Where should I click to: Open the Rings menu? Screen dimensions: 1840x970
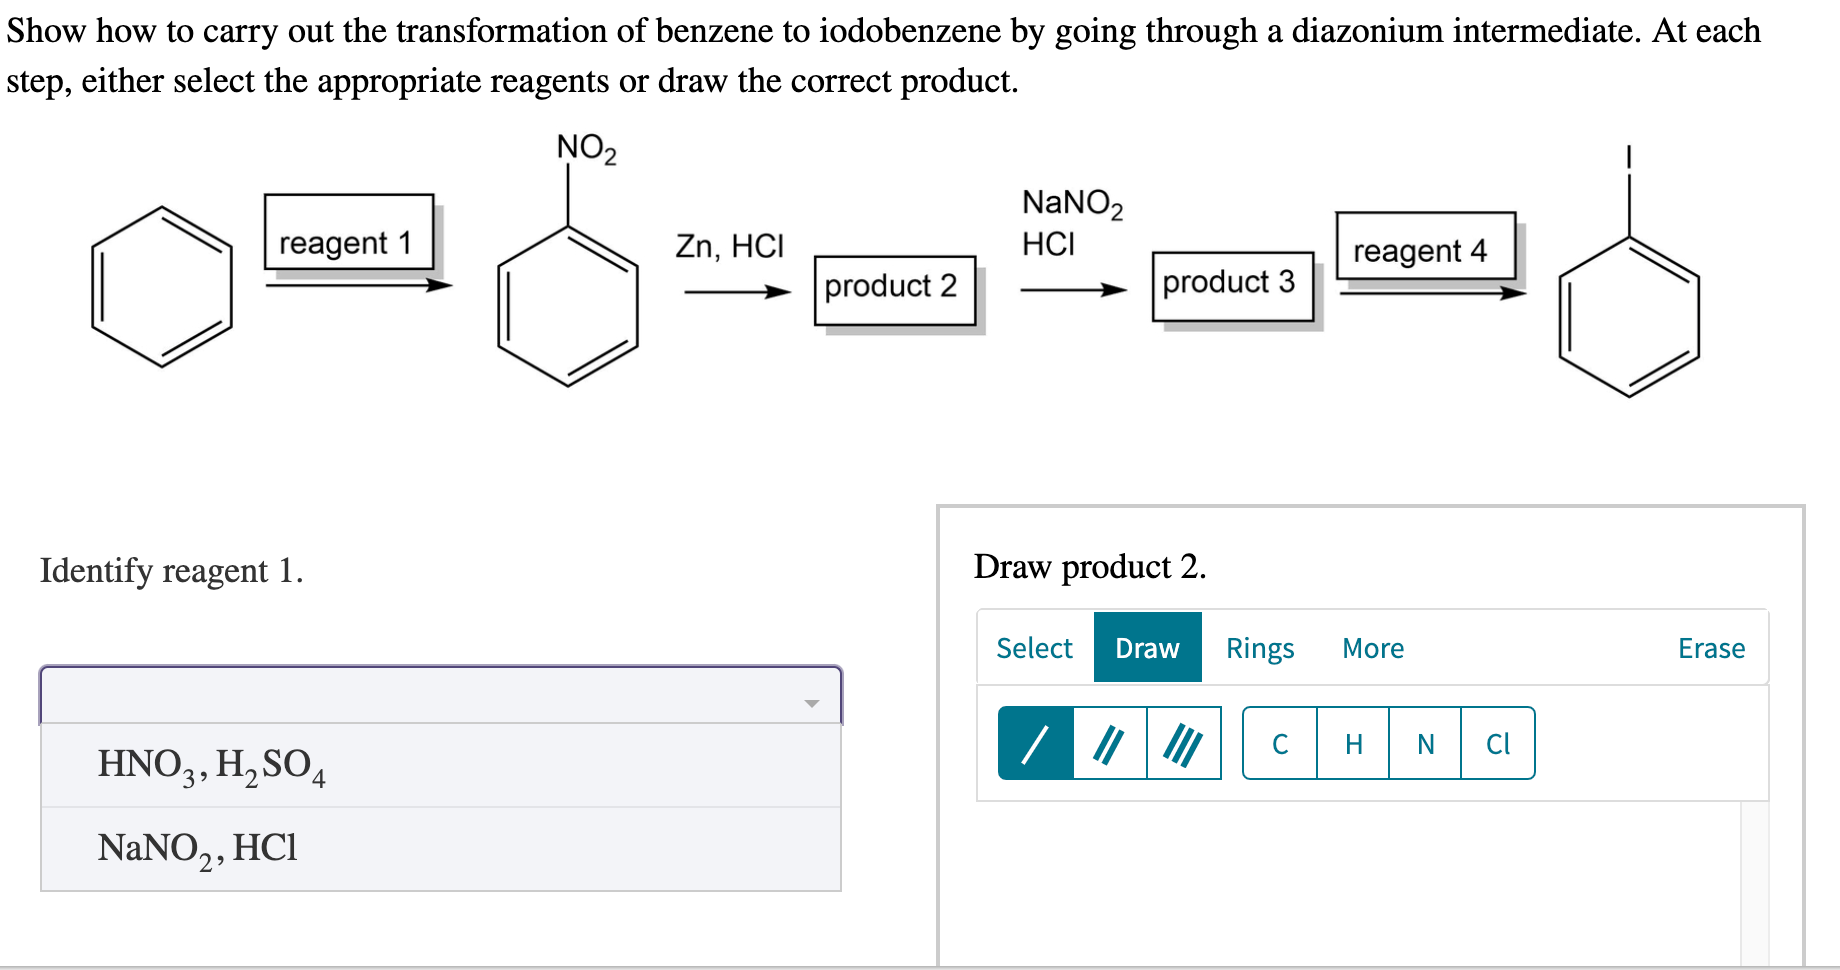(x=1260, y=648)
